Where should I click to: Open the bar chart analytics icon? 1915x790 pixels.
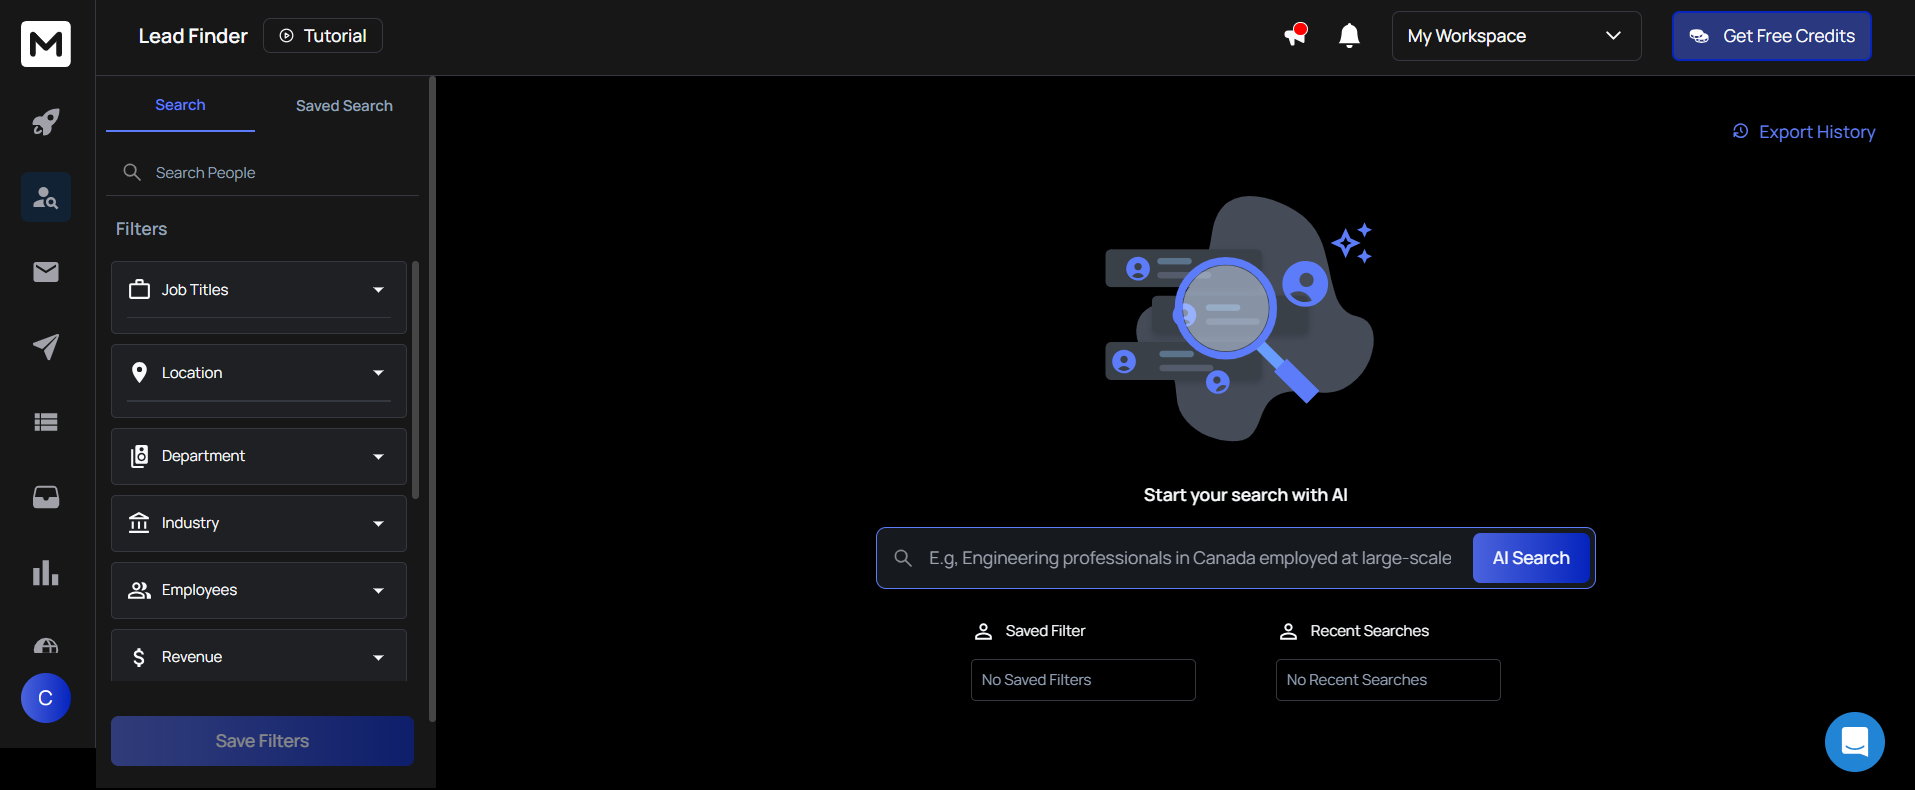click(x=46, y=572)
